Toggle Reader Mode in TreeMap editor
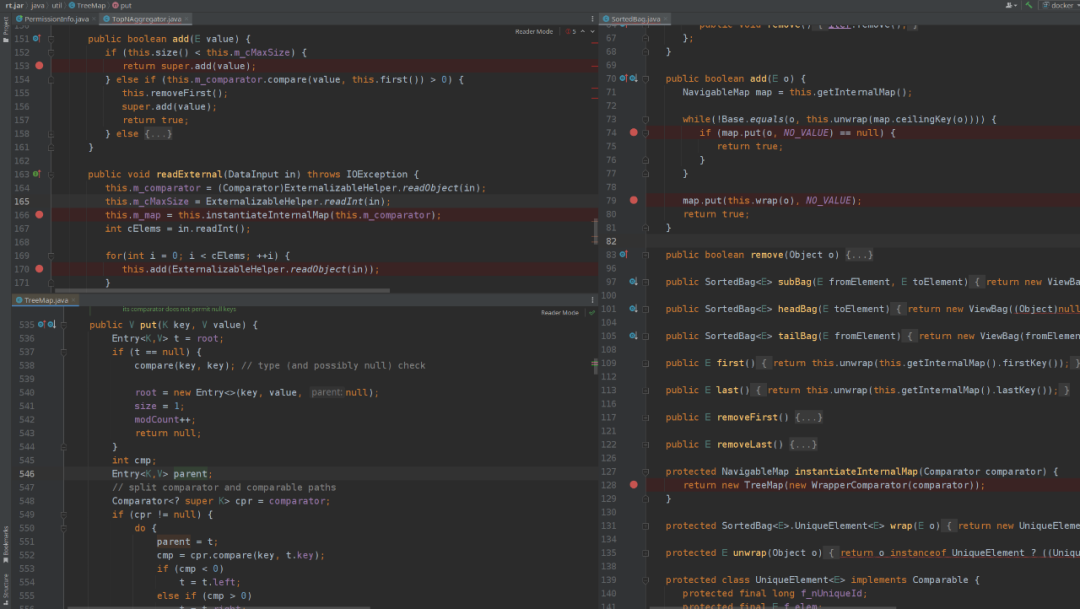This screenshot has height=609, width=1080. (x=559, y=313)
